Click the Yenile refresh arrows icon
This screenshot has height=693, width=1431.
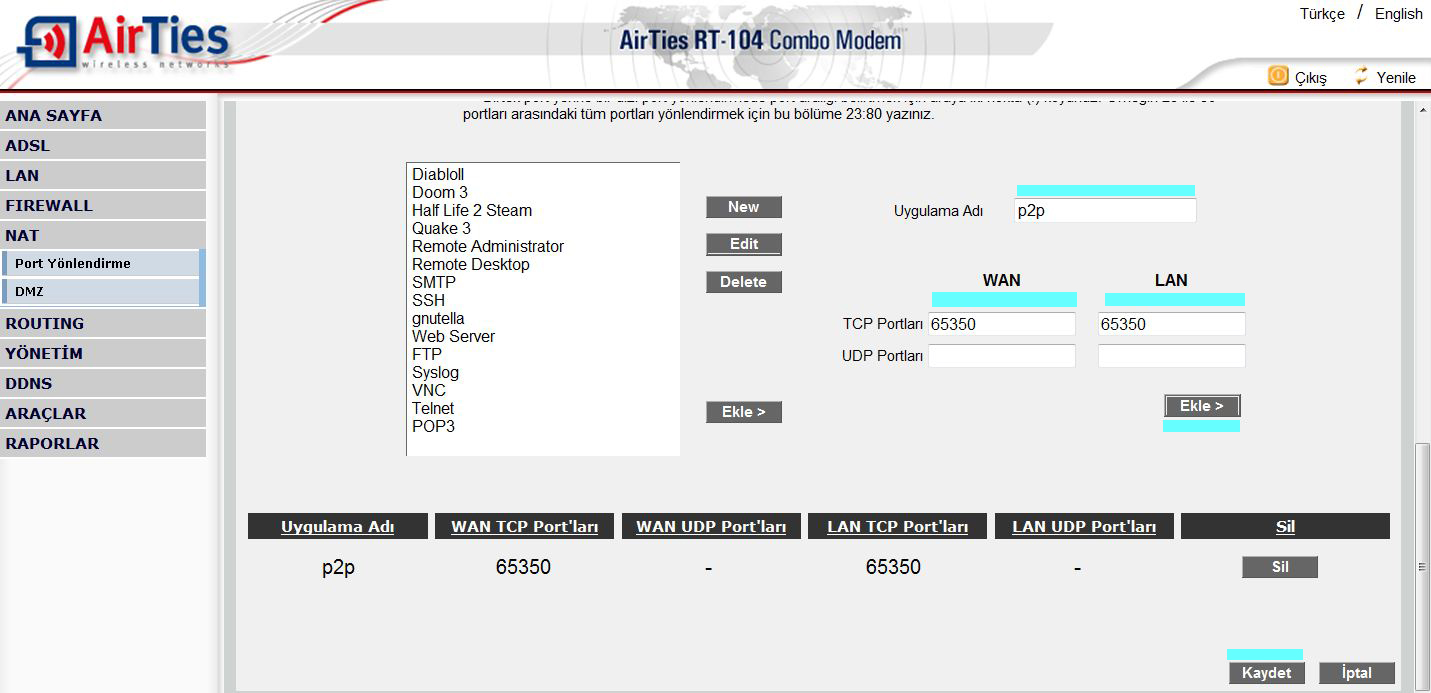click(x=1361, y=76)
